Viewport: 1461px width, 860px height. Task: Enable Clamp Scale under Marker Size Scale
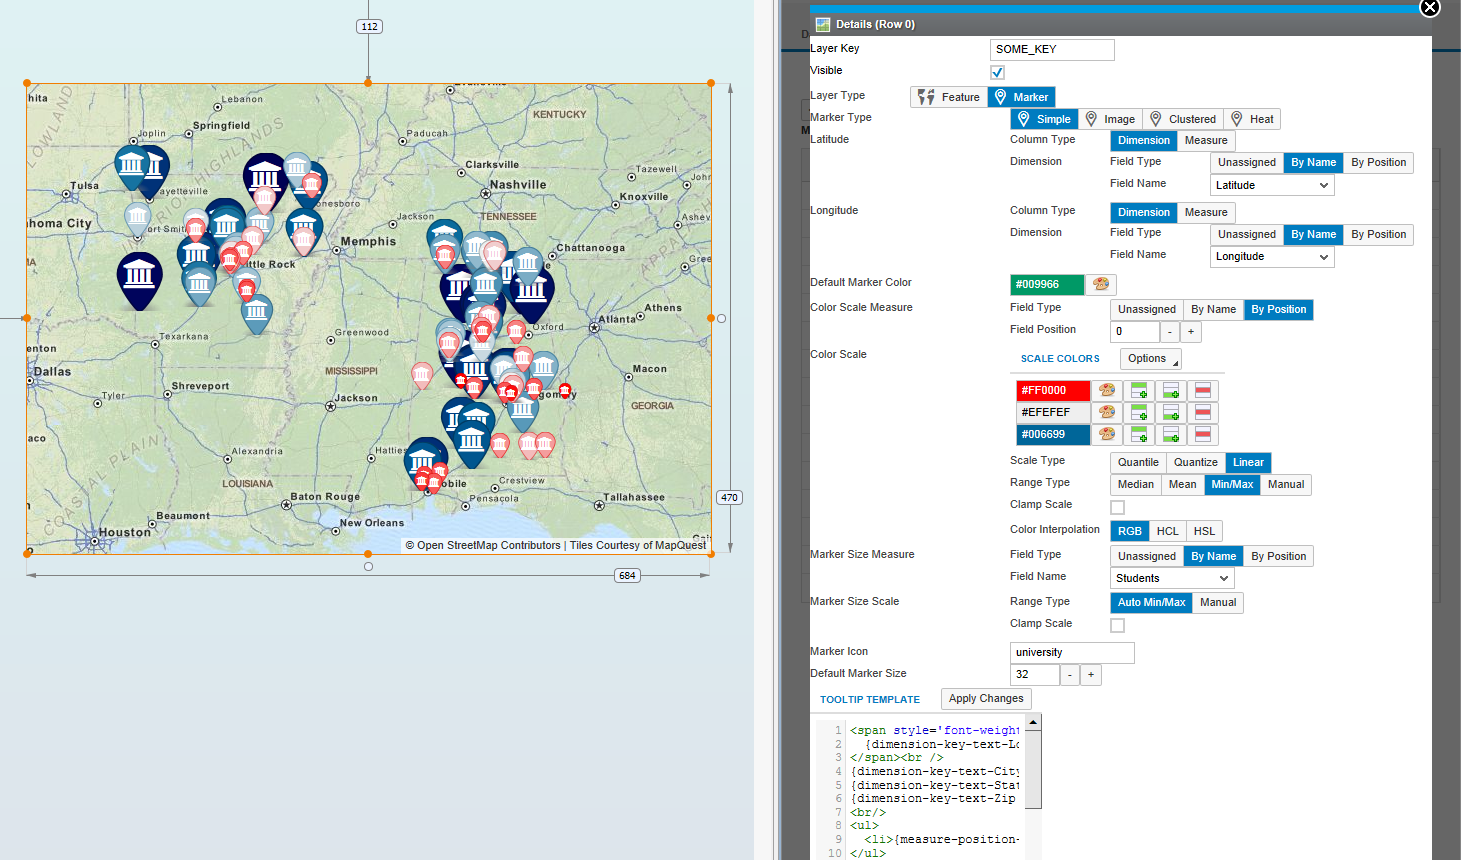1117,626
